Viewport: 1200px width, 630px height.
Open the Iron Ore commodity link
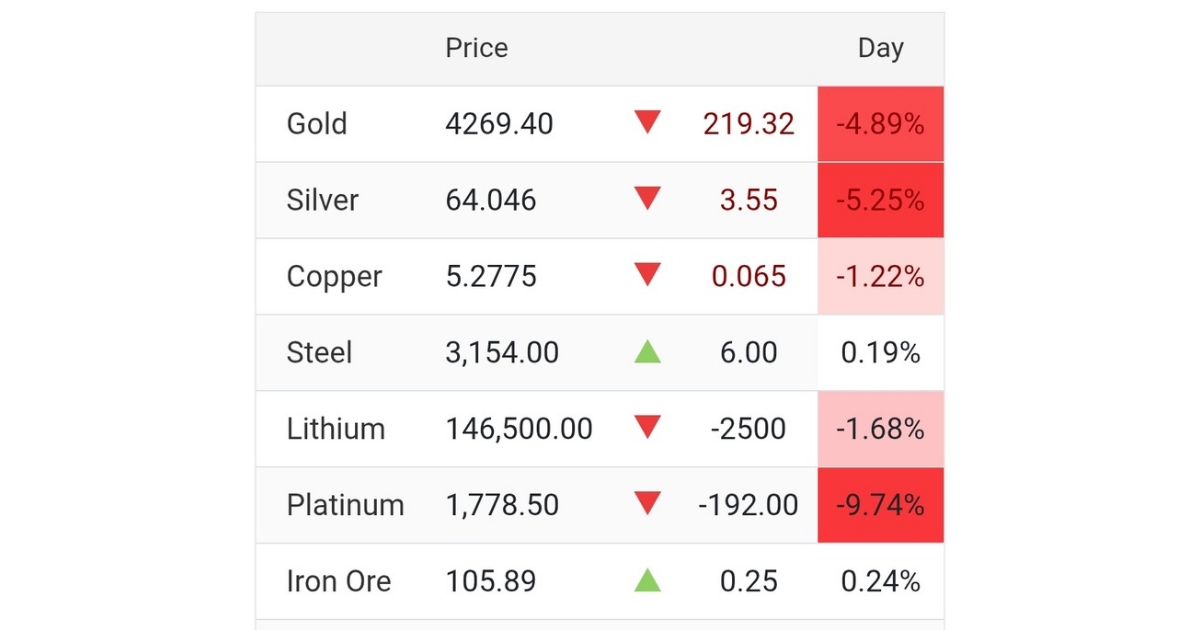338,581
